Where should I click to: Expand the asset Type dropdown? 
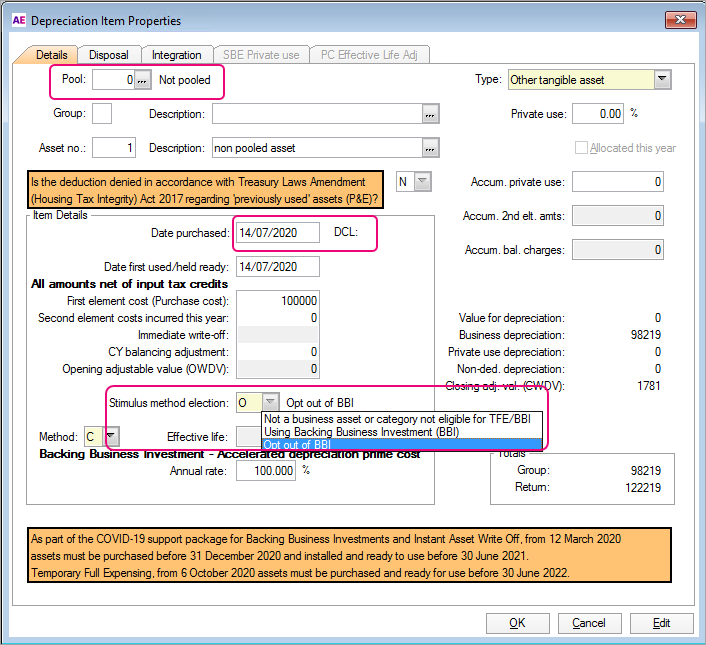661,80
